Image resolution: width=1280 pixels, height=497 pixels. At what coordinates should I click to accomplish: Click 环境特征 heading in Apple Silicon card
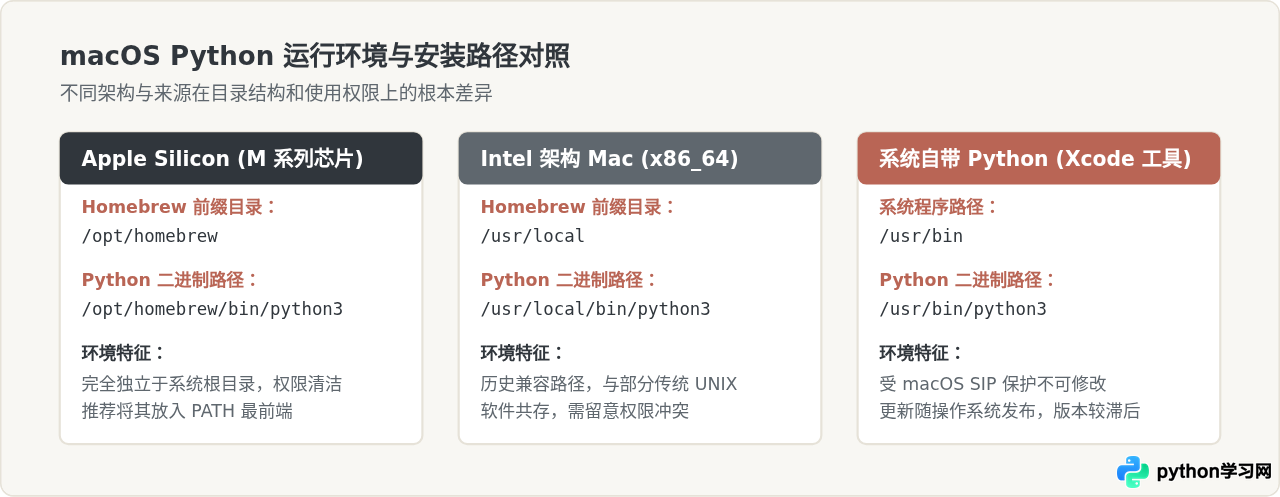[123, 353]
